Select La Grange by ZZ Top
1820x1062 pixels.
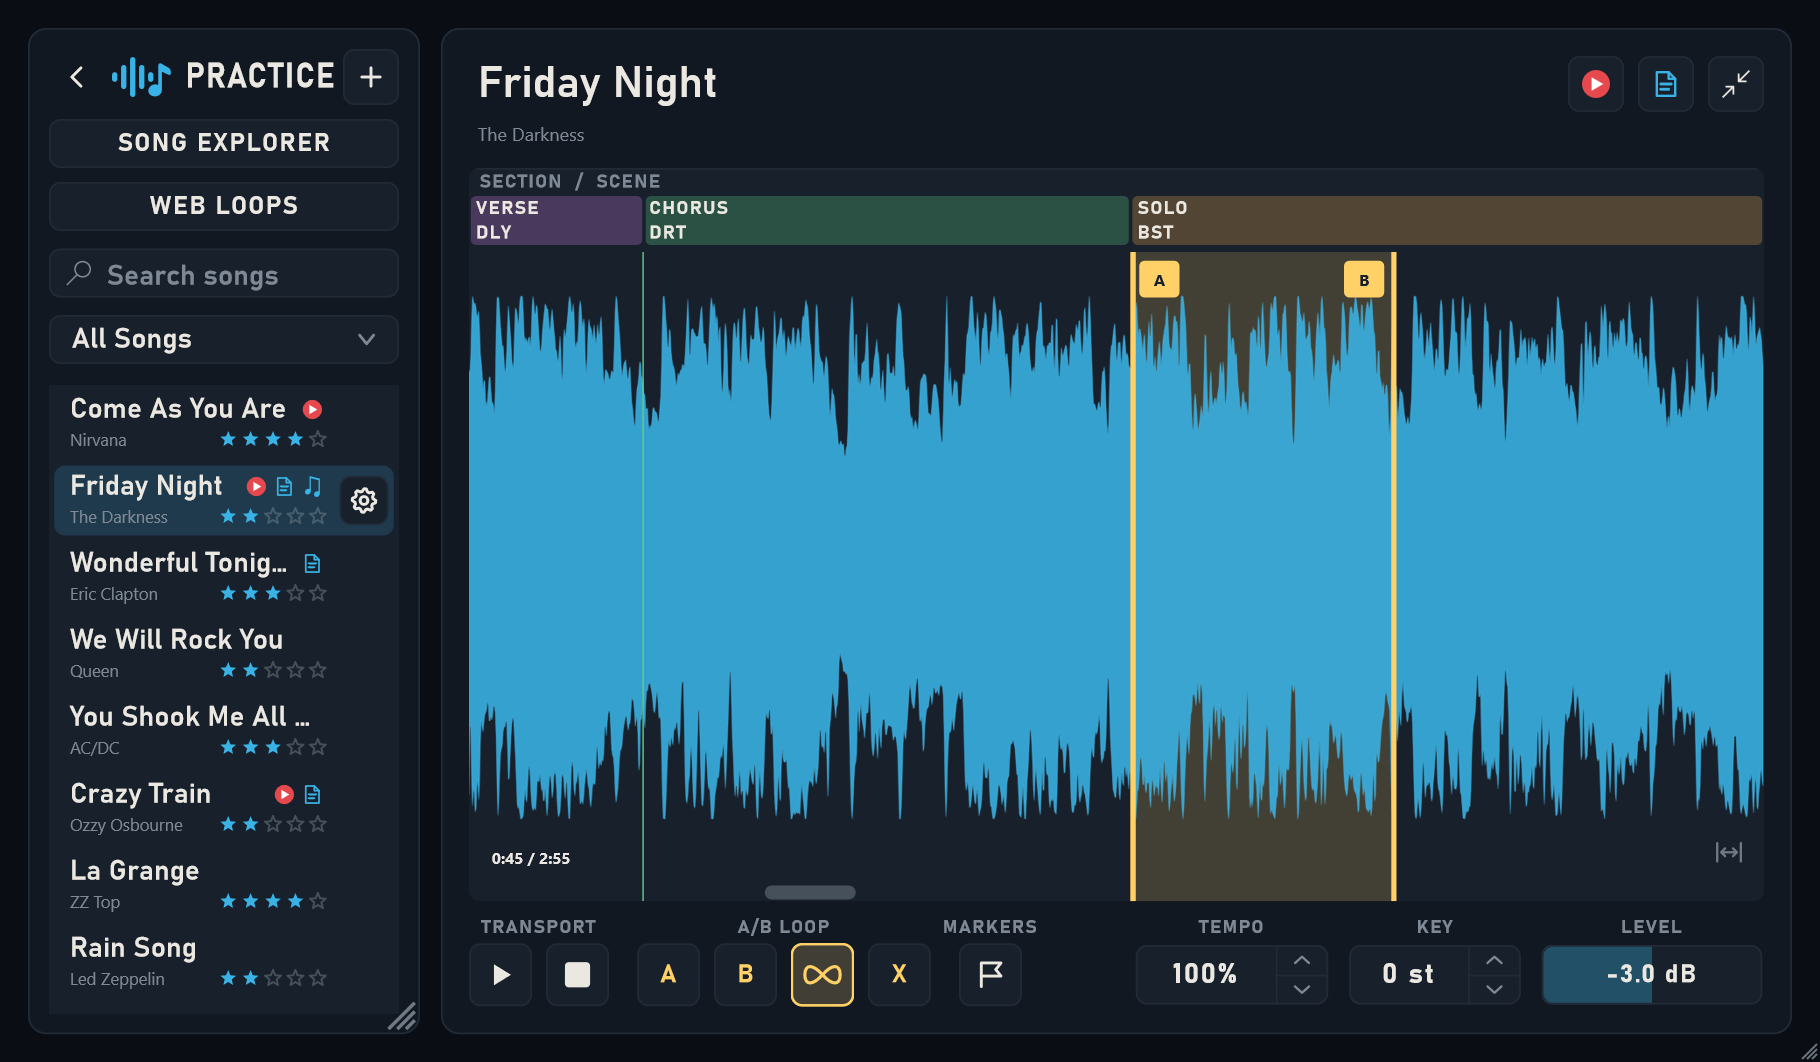pyautogui.click(x=224, y=885)
